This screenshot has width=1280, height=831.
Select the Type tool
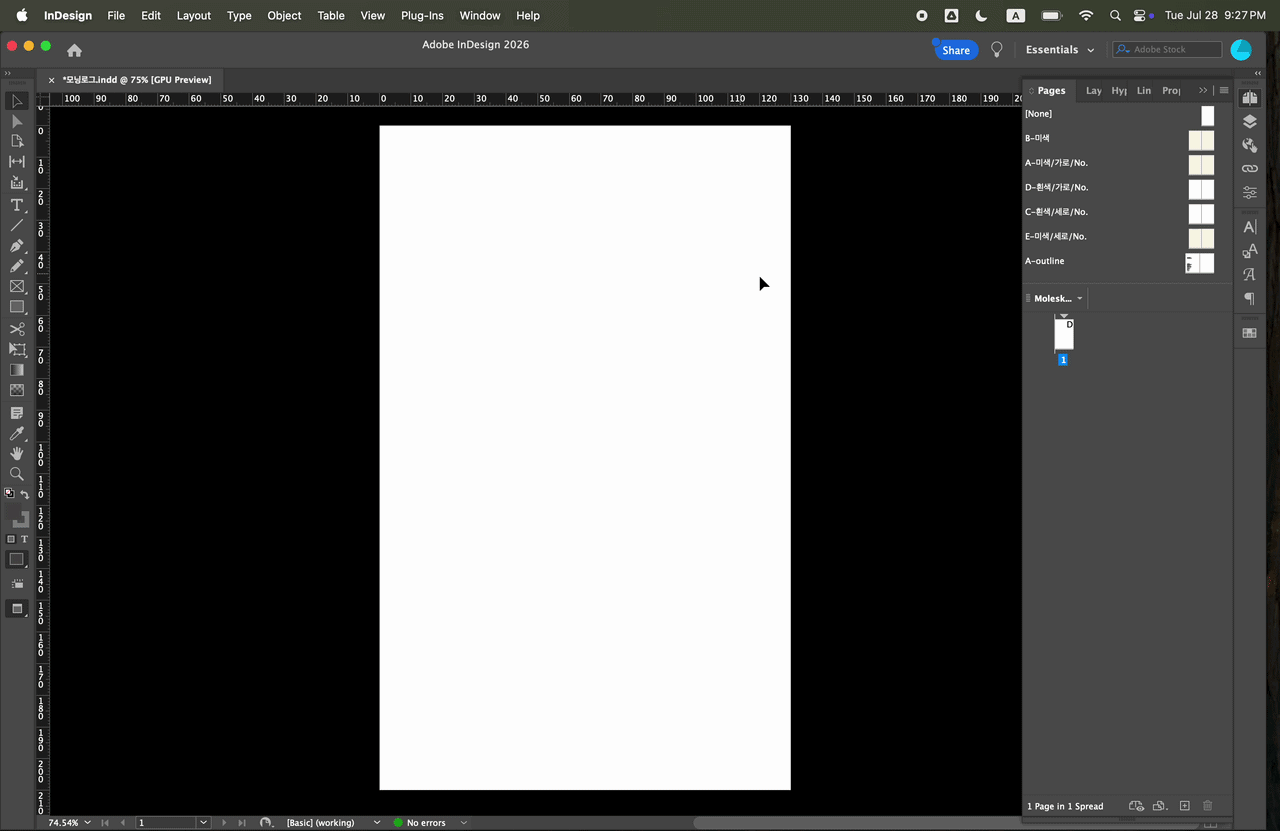point(17,205)
